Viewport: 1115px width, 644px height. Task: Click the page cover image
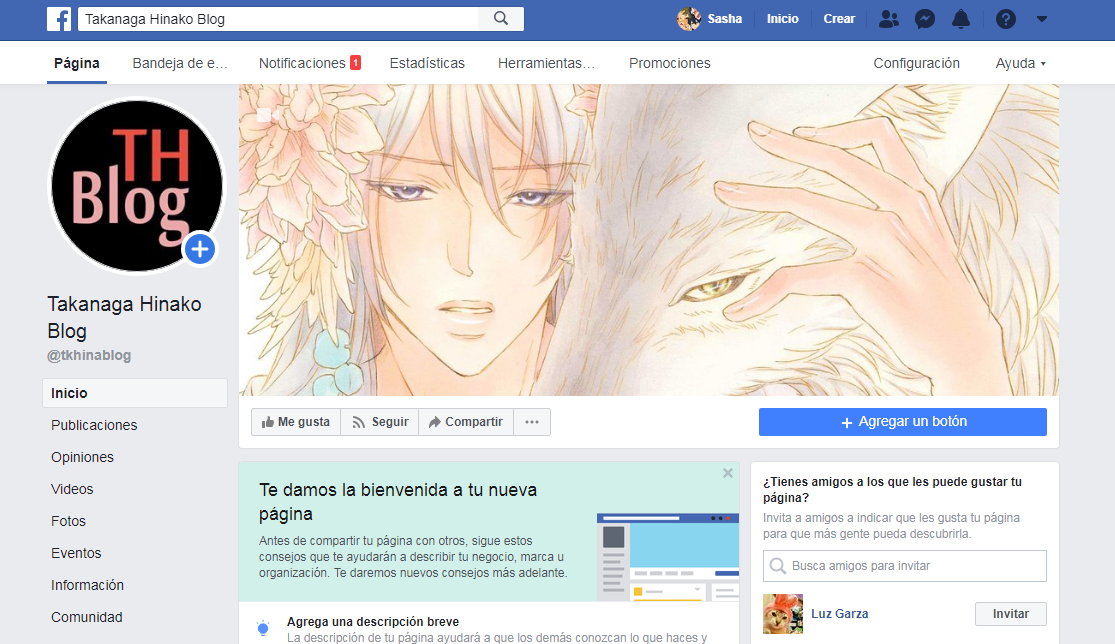(x=649, y=240)
